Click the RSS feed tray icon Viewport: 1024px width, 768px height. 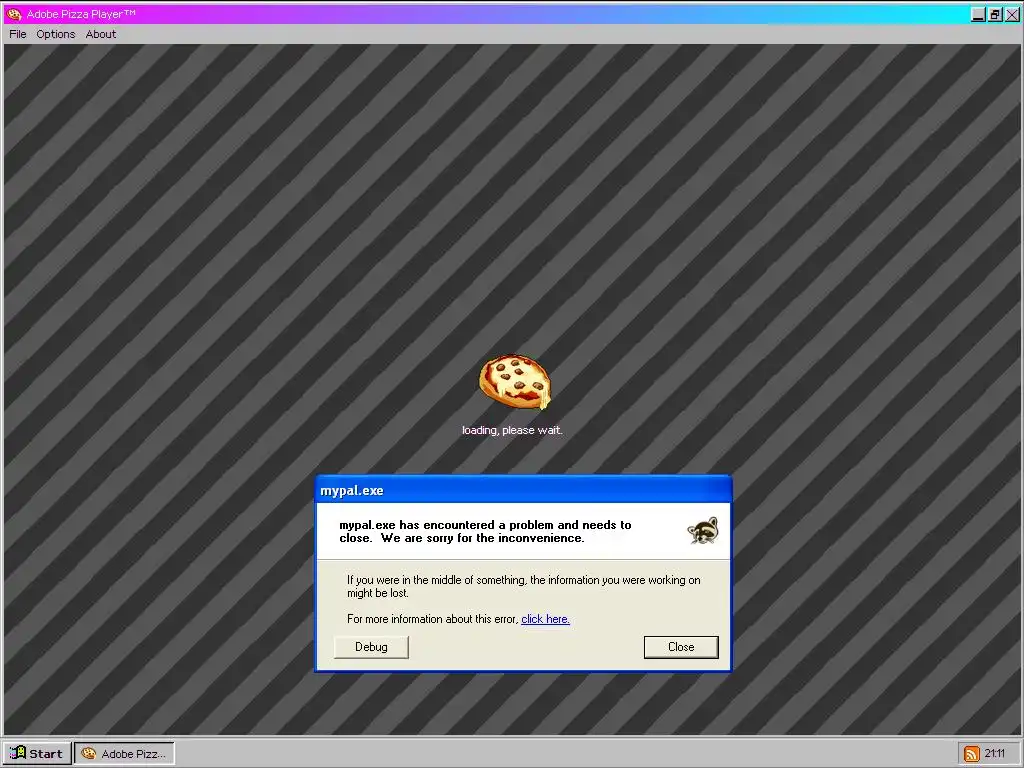click(972, 754)
